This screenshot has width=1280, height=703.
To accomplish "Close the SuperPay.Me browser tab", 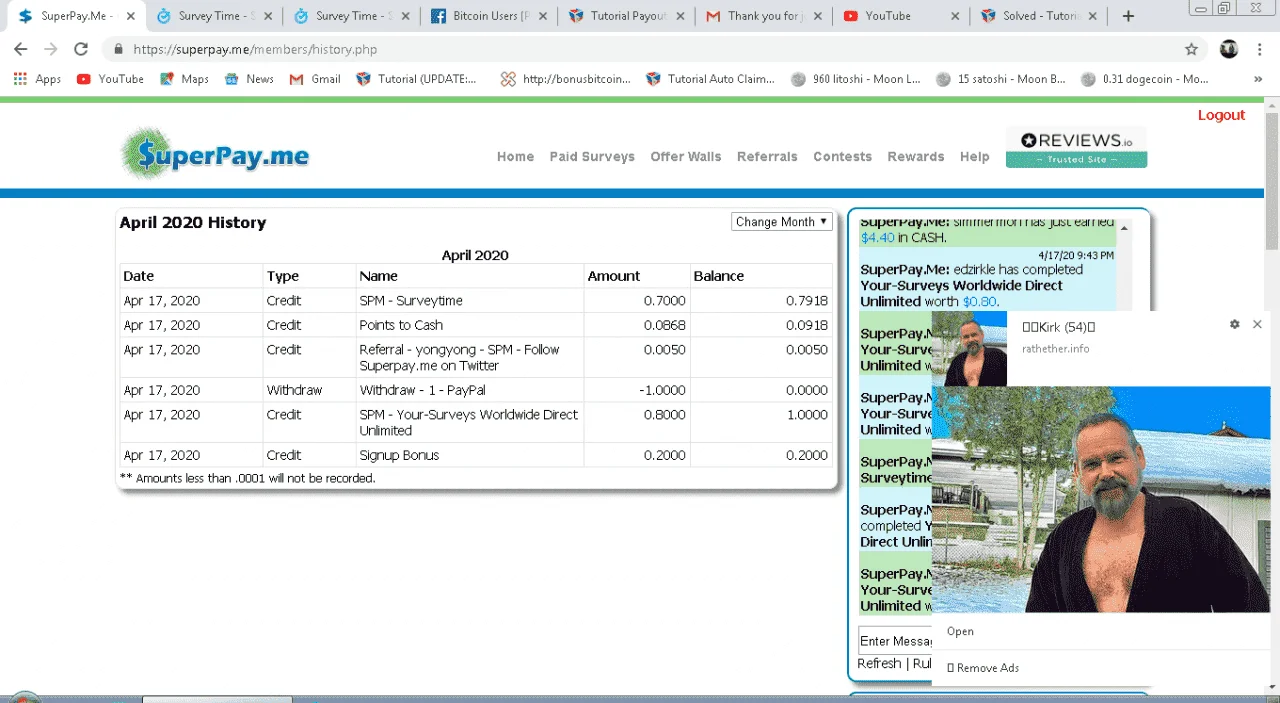I will (130, 16).
